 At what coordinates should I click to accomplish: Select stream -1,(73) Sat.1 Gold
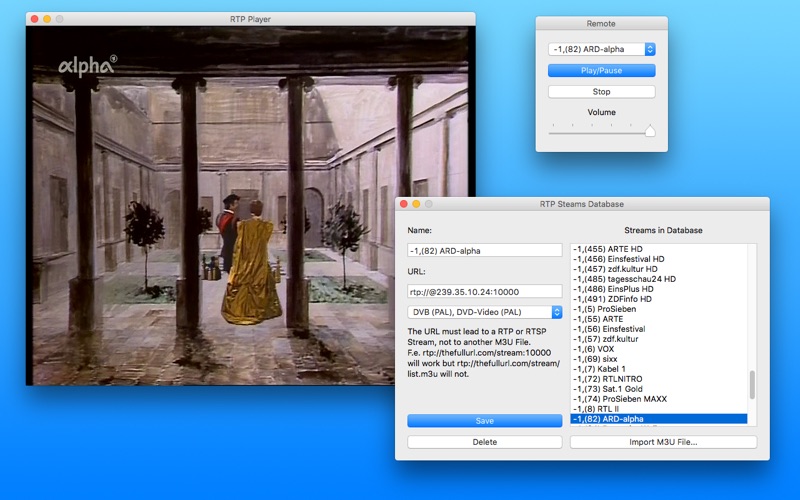click(659, 389)
